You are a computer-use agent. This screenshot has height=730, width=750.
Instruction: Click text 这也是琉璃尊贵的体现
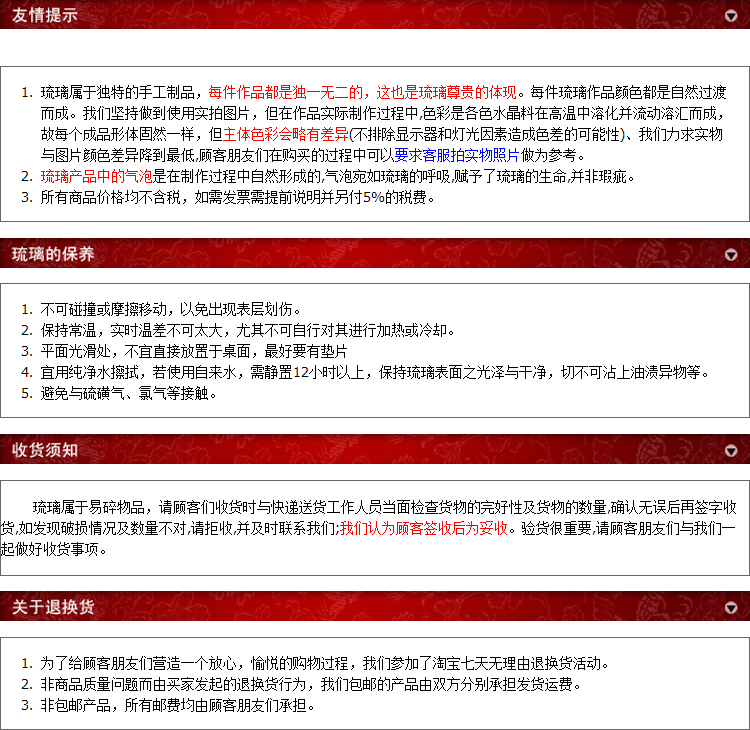(446, 92)
